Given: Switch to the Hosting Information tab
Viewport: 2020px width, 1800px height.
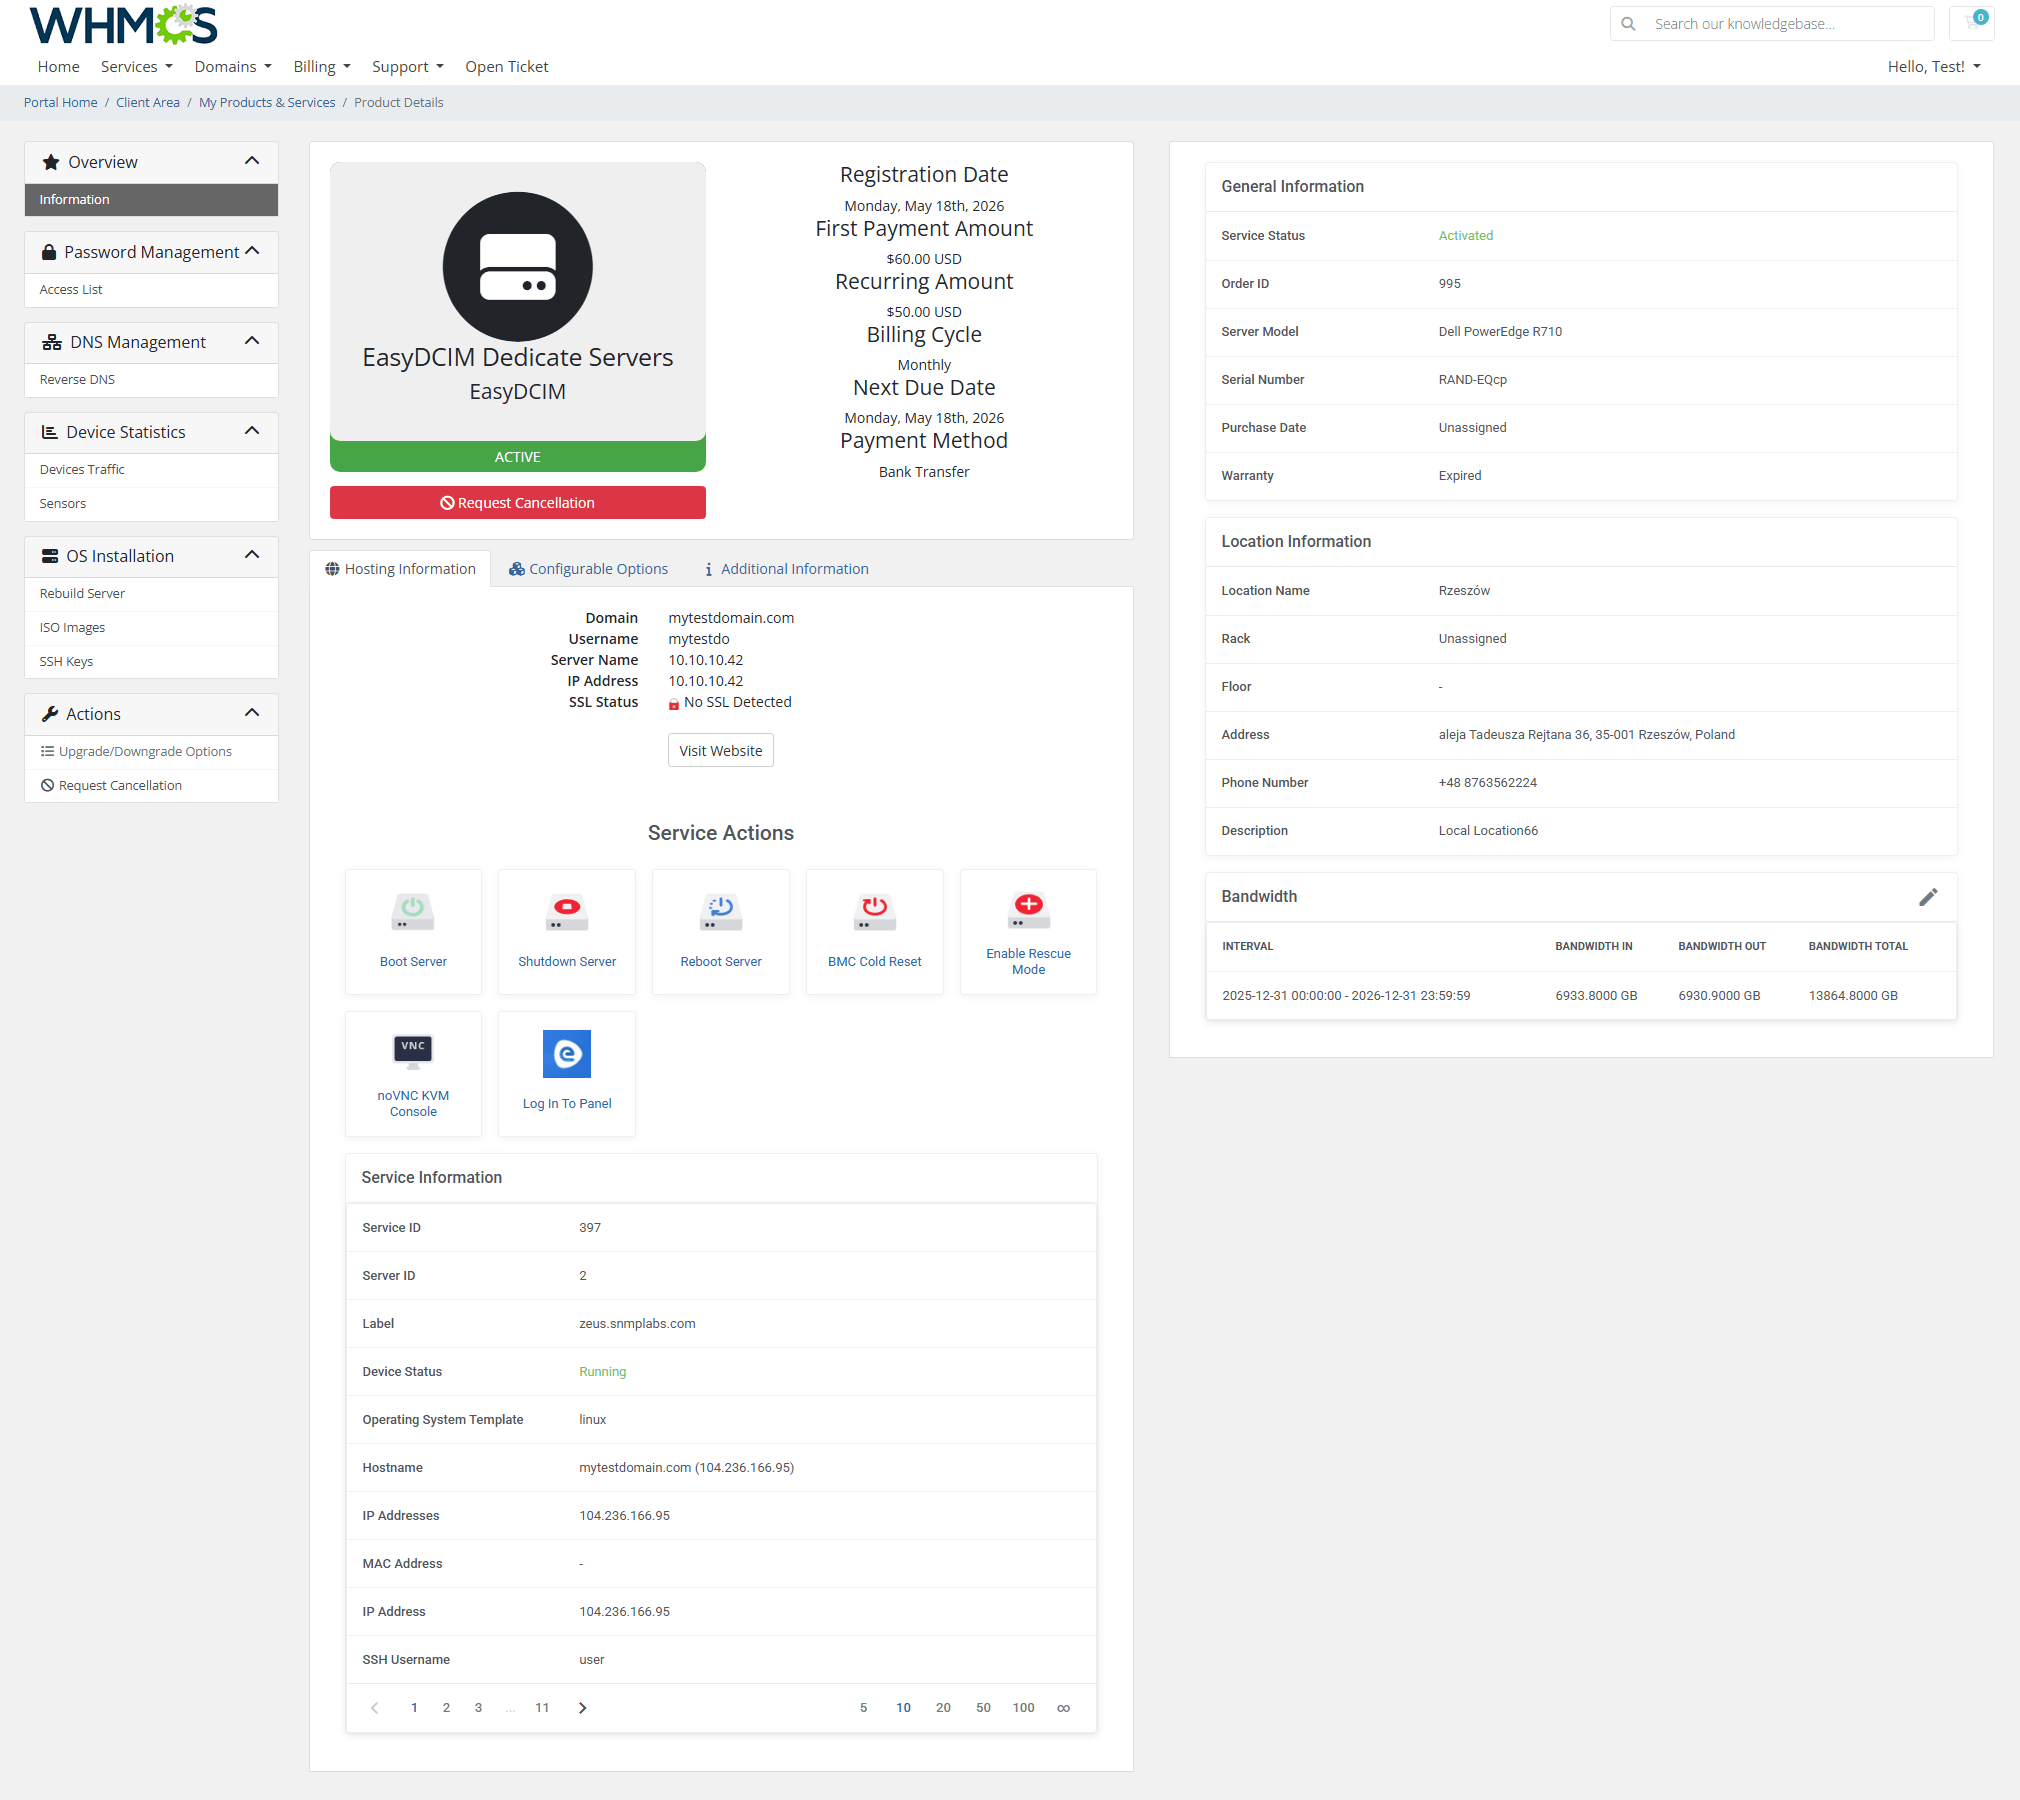Looking at the screenshot, I should tap(400, 569).
